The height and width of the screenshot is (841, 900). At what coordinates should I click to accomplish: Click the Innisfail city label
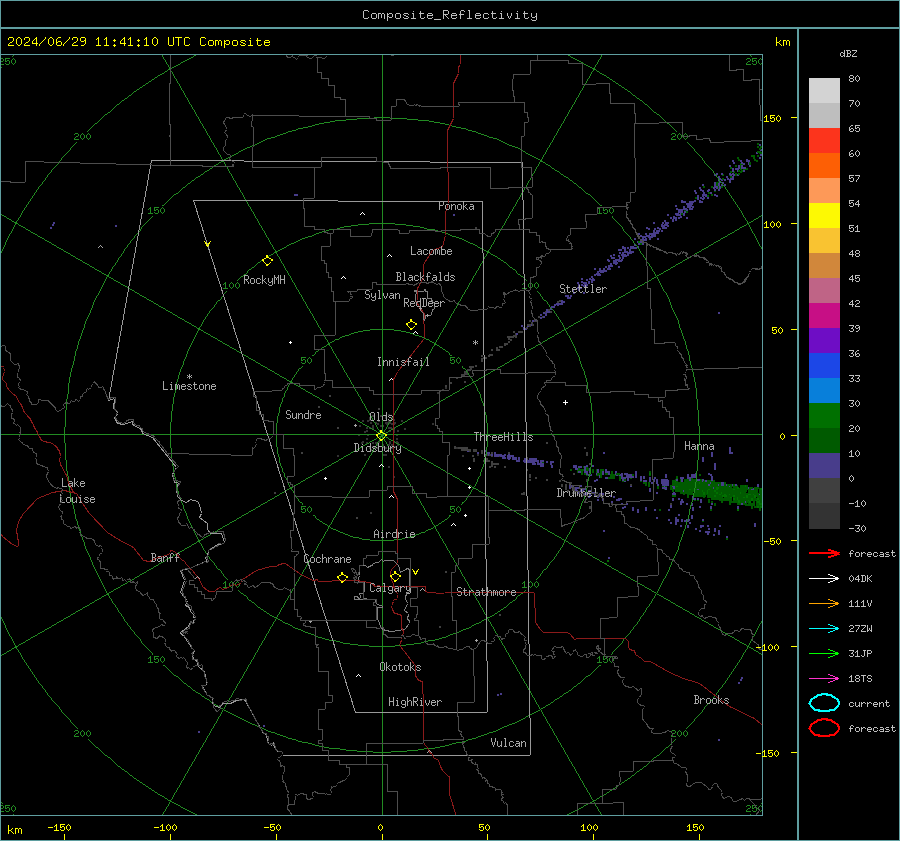pos(403,362)
